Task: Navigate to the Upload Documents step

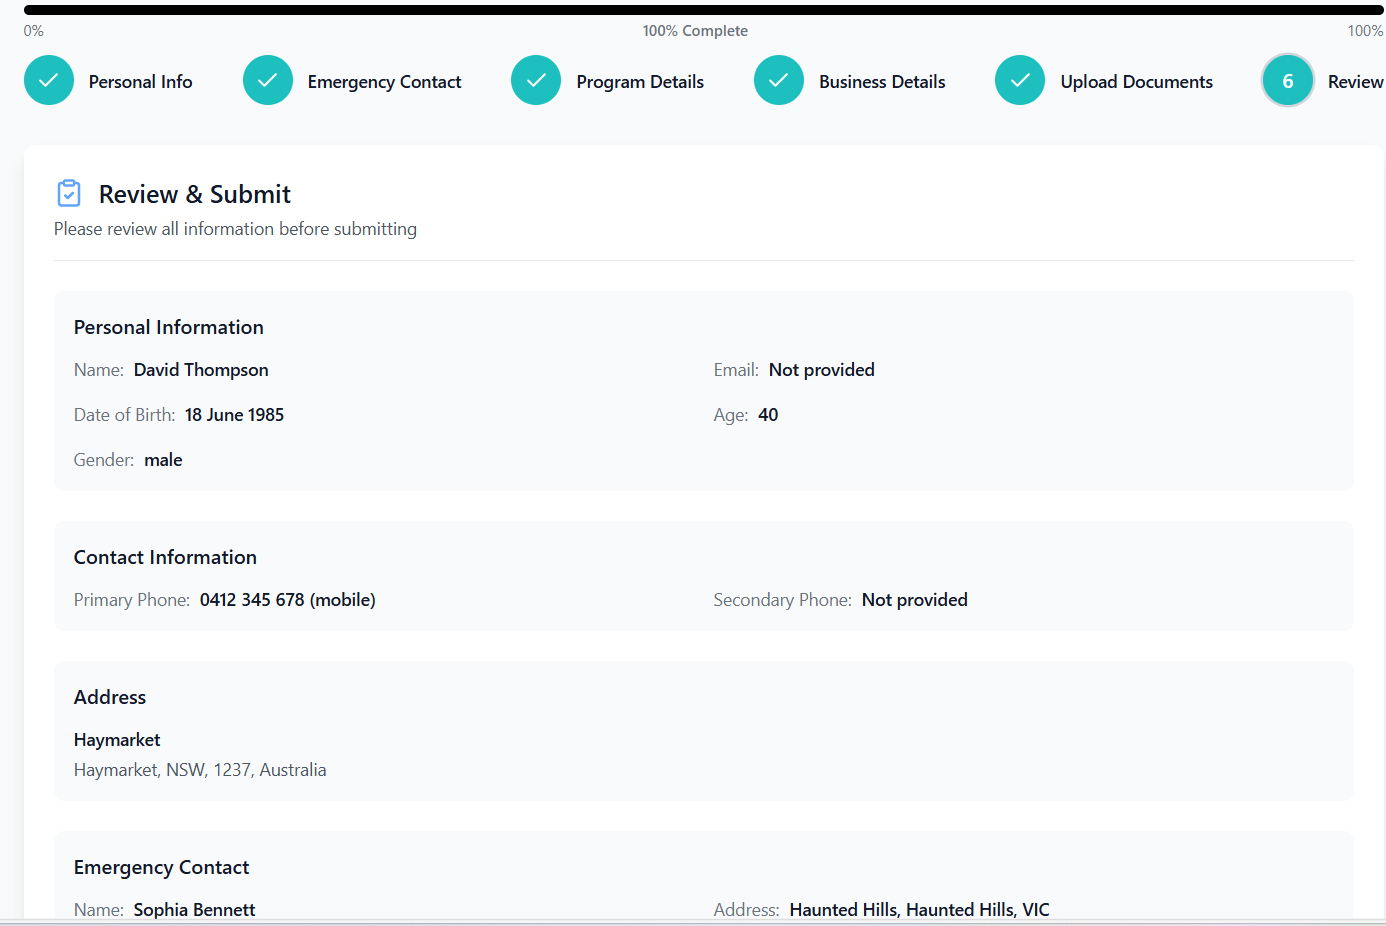Action: (1136, 81)
